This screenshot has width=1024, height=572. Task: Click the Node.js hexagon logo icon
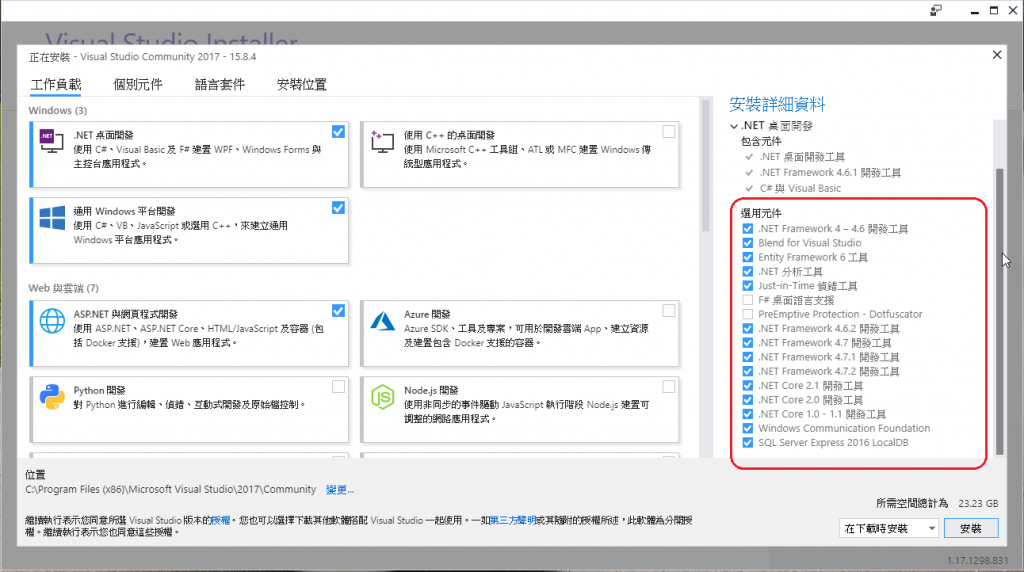click(x=383, y=397)
